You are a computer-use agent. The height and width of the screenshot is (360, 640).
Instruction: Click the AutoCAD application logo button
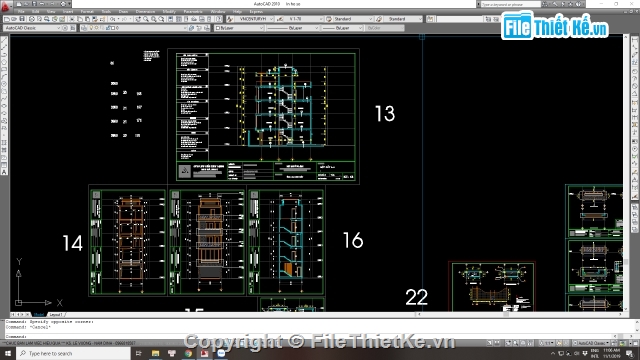(x=6, y=6)
